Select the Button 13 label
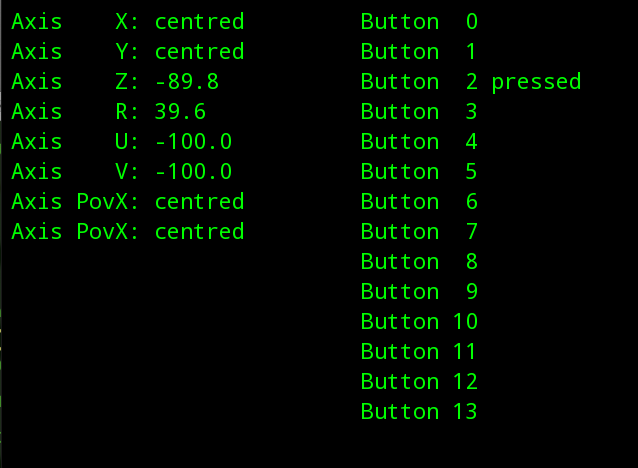638x468 pixels. 419,411
